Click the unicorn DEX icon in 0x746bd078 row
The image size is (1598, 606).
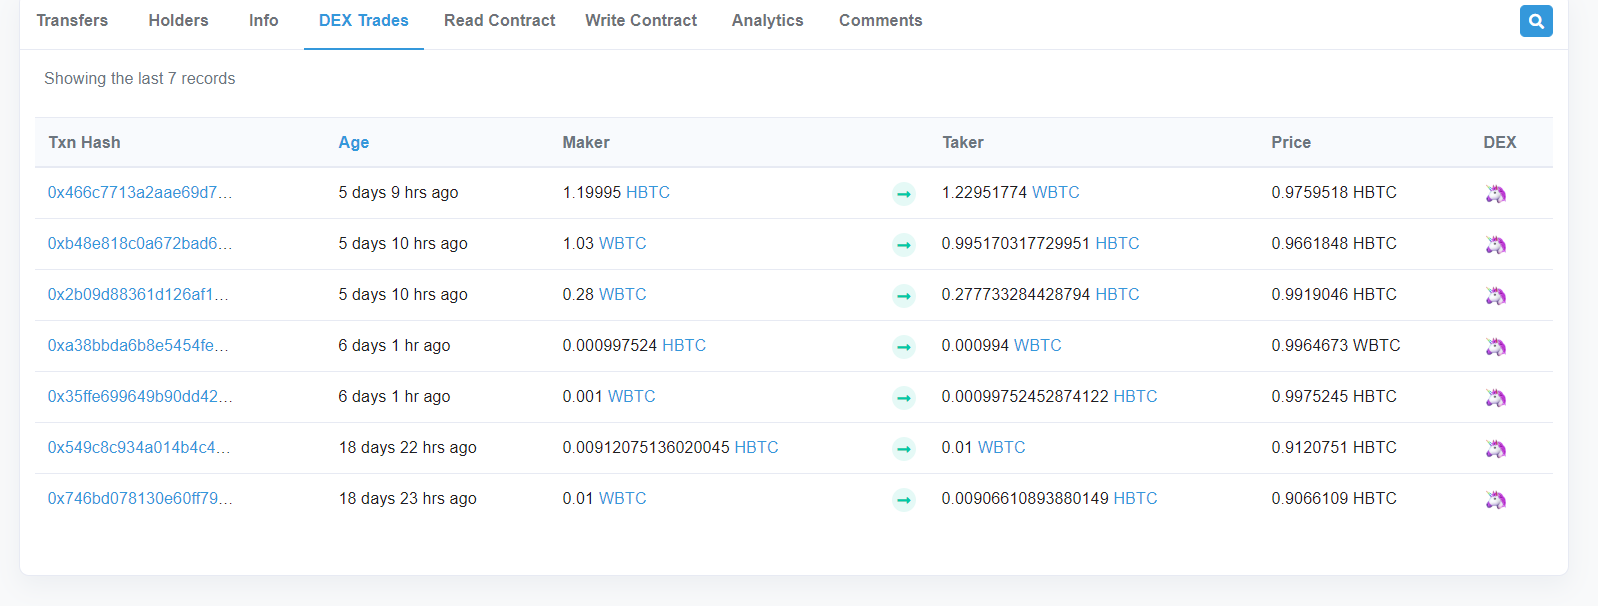pos(1495,500)
